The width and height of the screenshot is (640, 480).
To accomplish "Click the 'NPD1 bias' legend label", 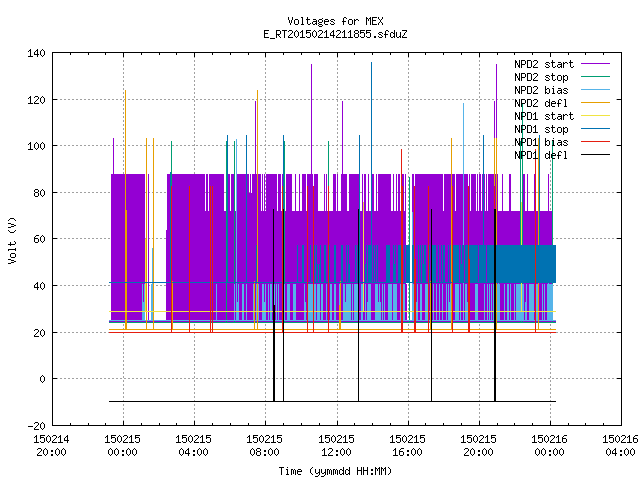I will 541,142.
